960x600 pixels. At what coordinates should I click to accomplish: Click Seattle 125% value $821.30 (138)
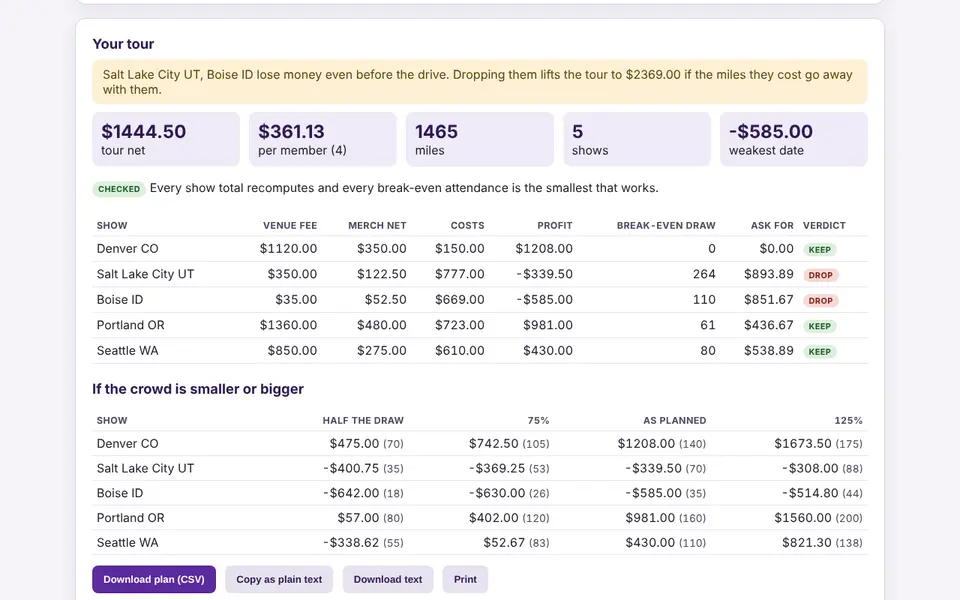822,543
